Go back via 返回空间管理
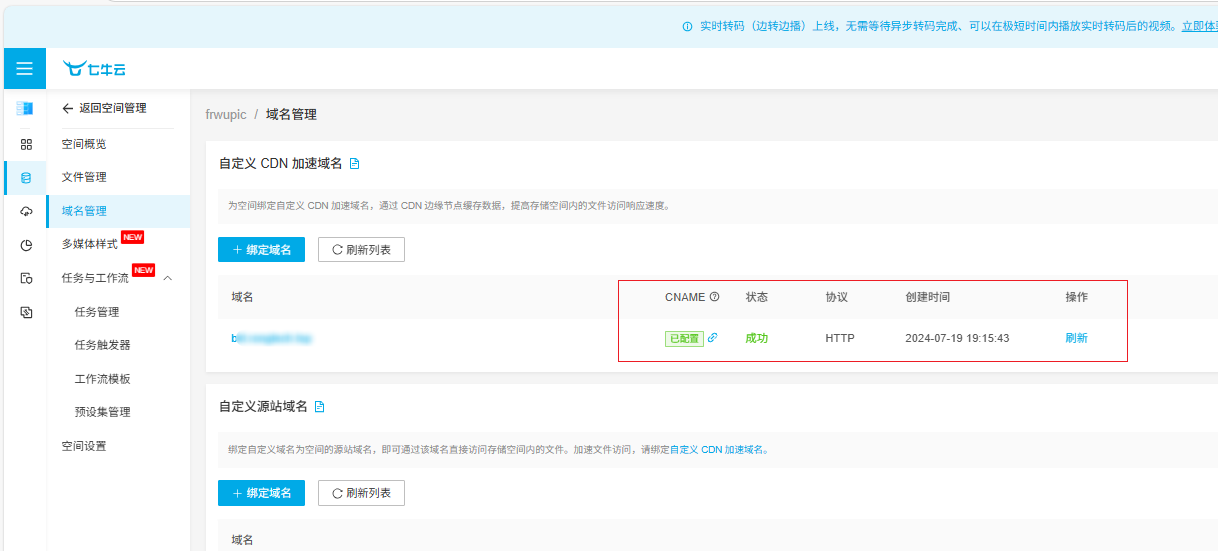The width and height of the screenshot is (1218, 551). (x=104, y=108)
